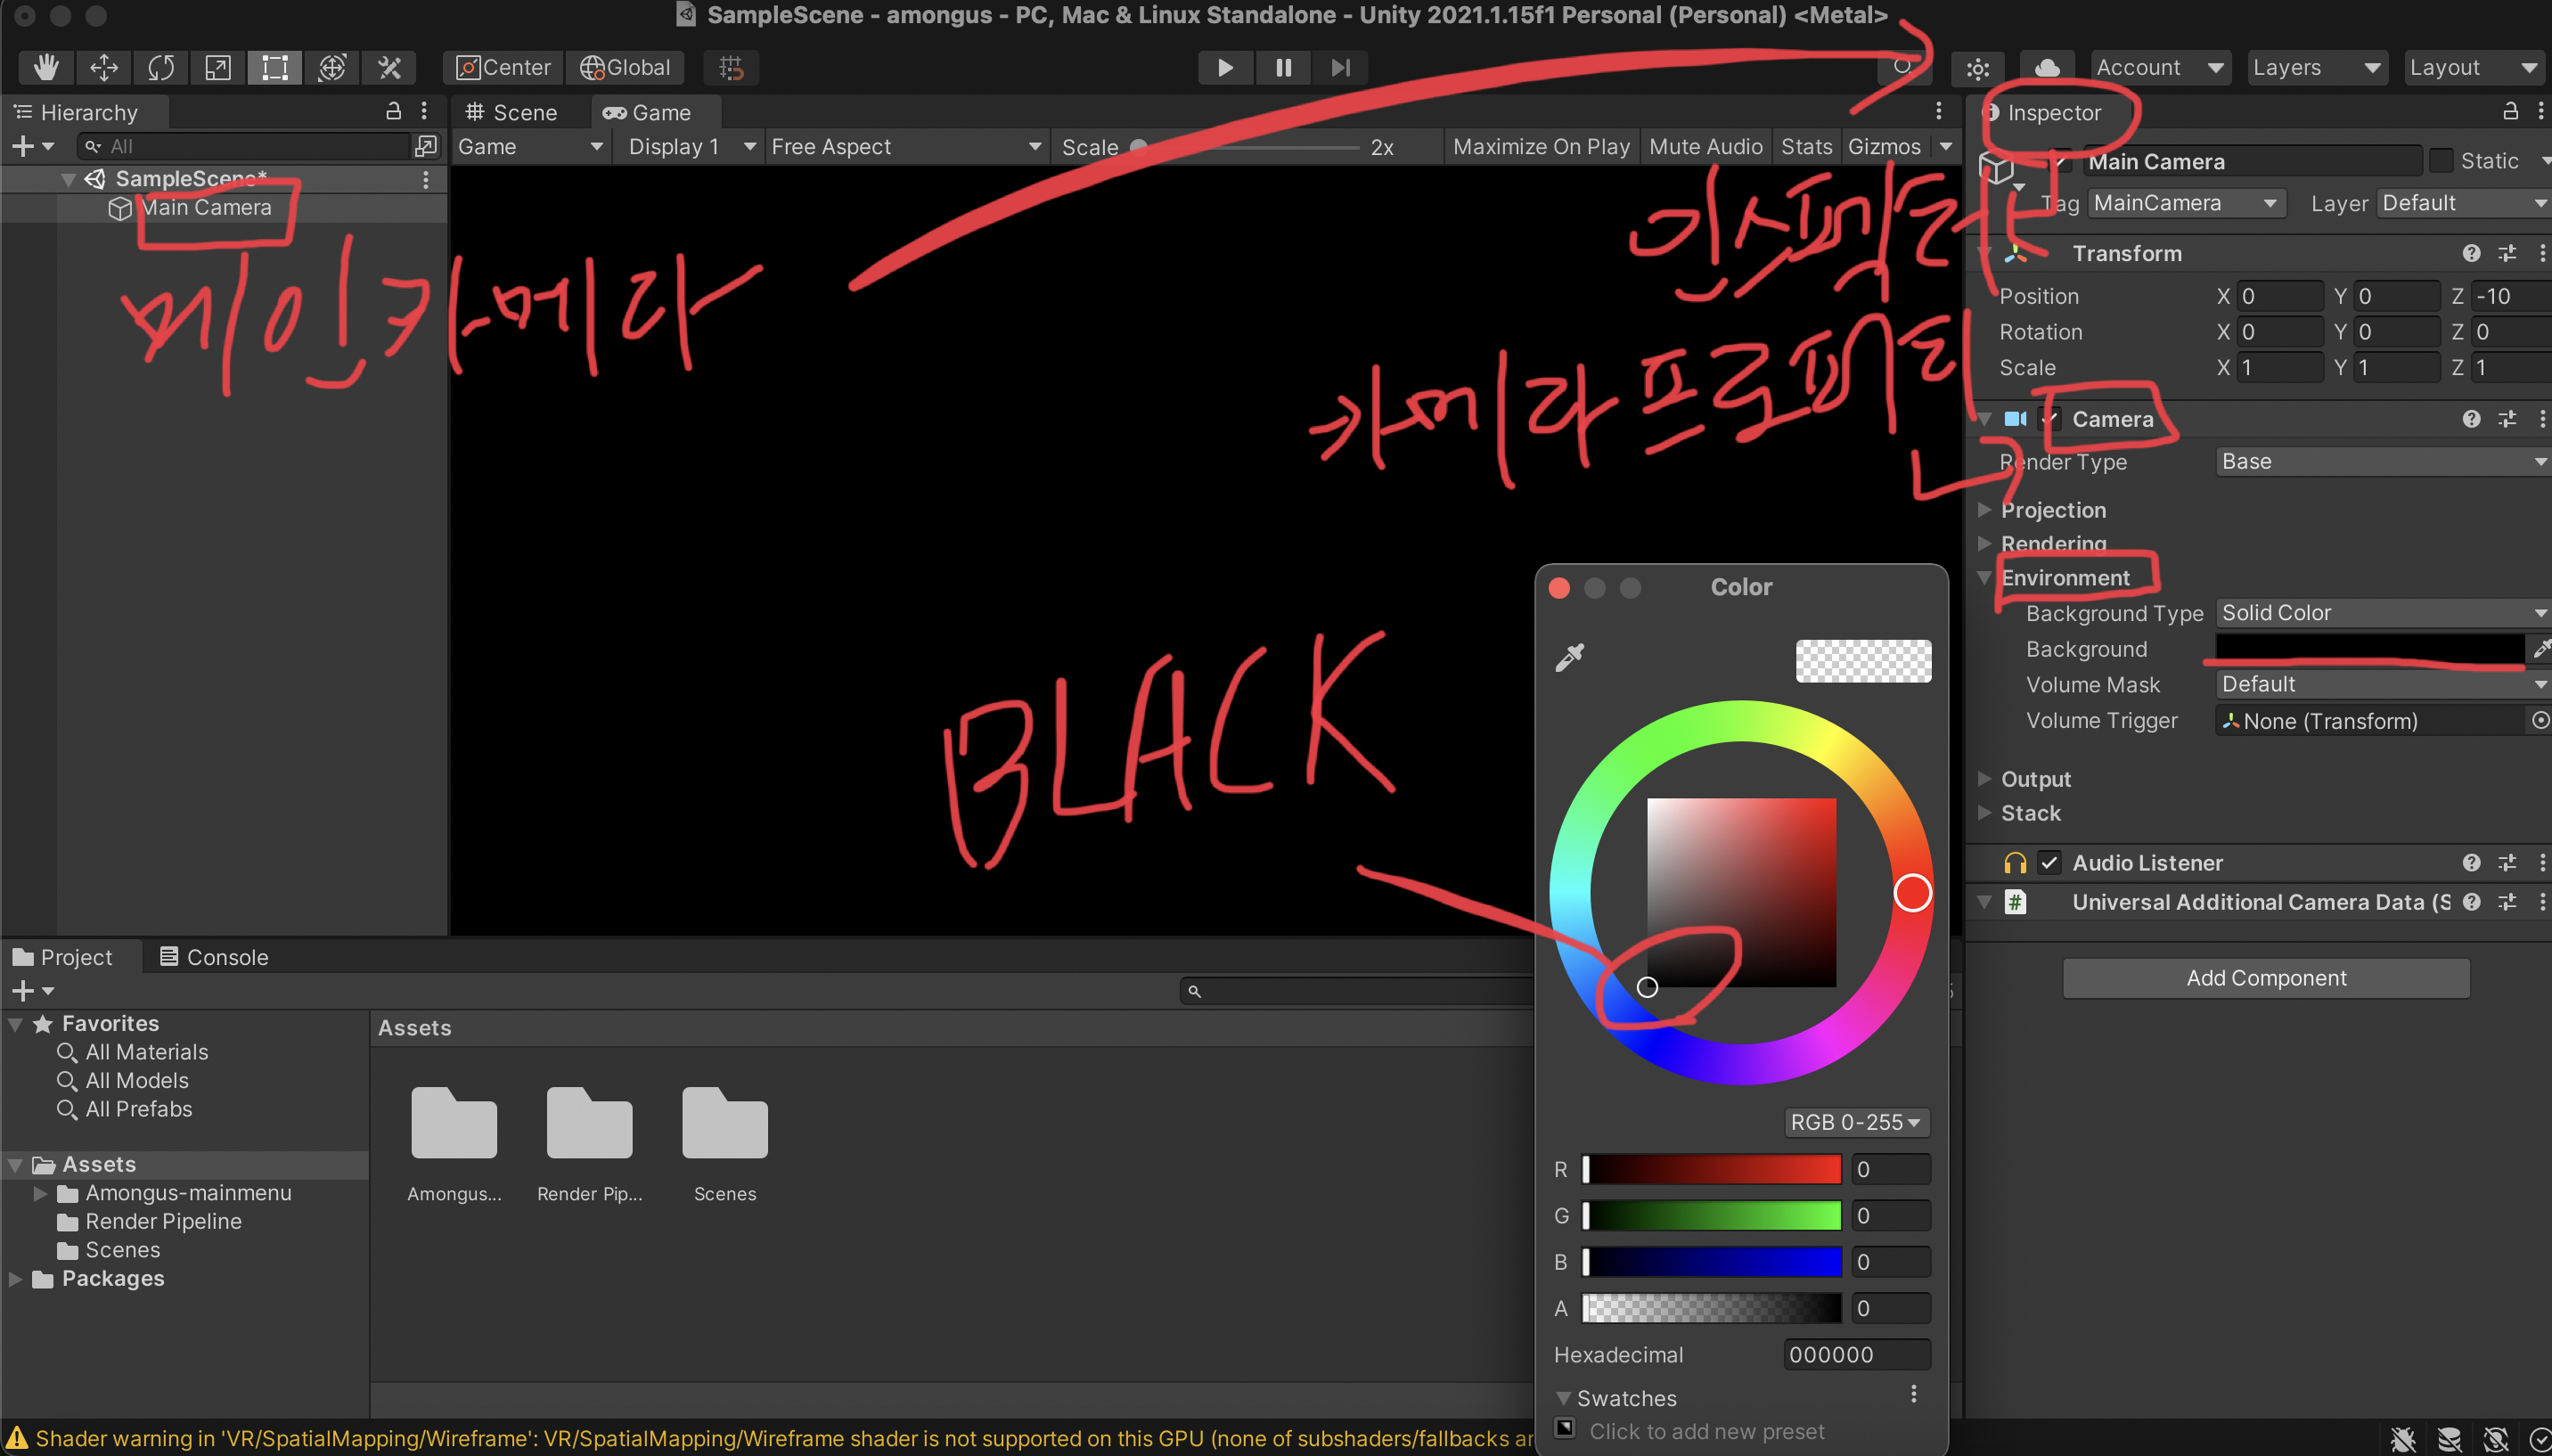Open Camera component context menu
The width and height of the screenshot is (2552, 1456).
tap(2541, 419)
